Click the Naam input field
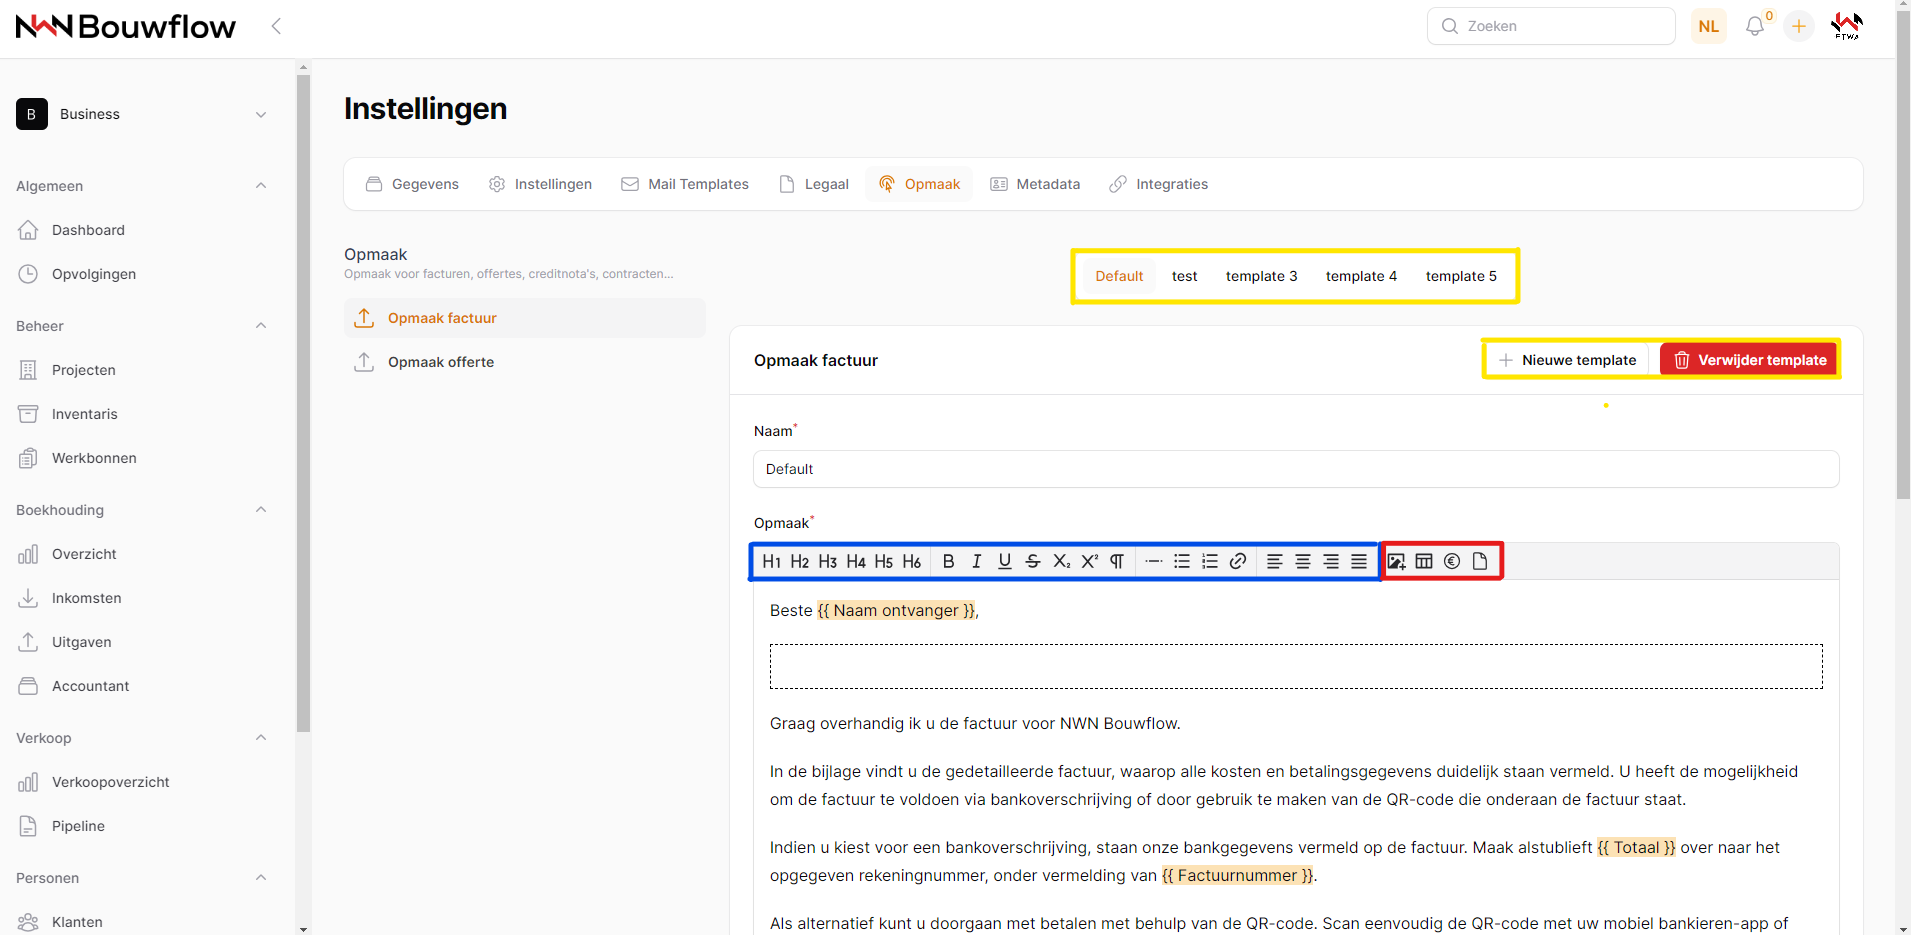Screen dimensions: 1911x935 (1295, 469)
